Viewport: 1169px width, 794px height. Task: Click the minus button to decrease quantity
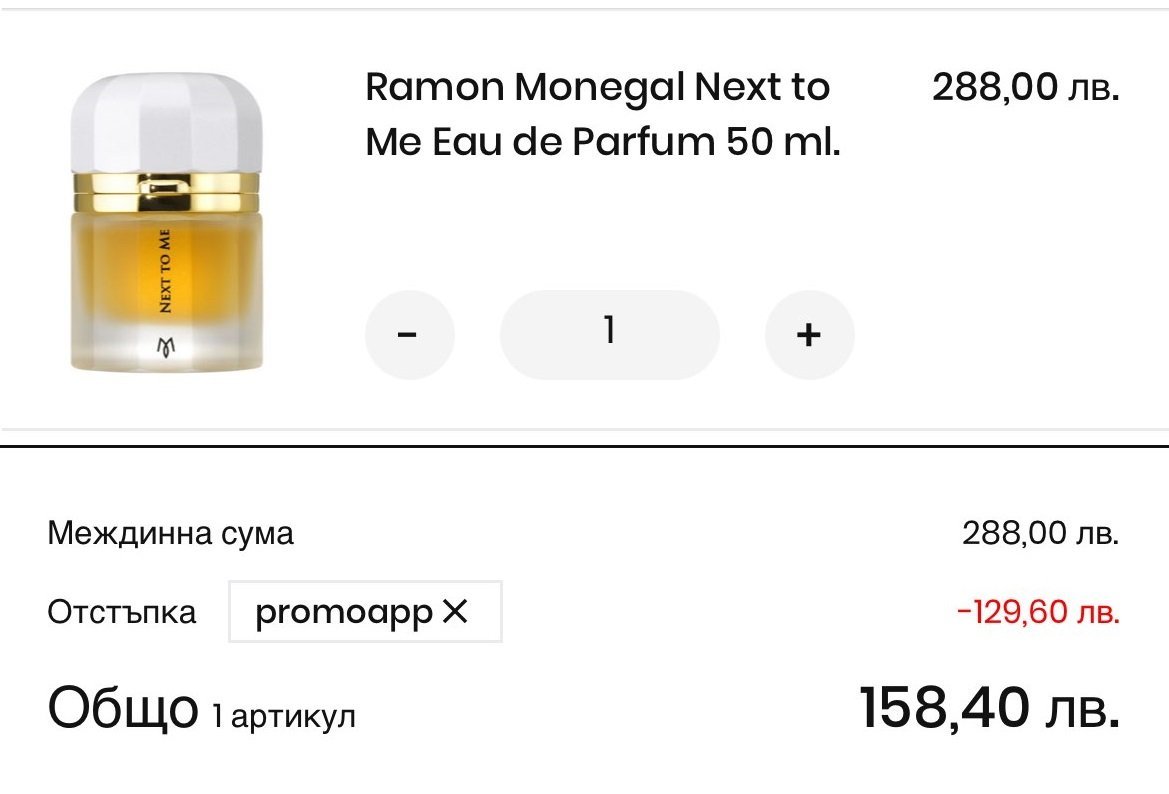[409, 335]
